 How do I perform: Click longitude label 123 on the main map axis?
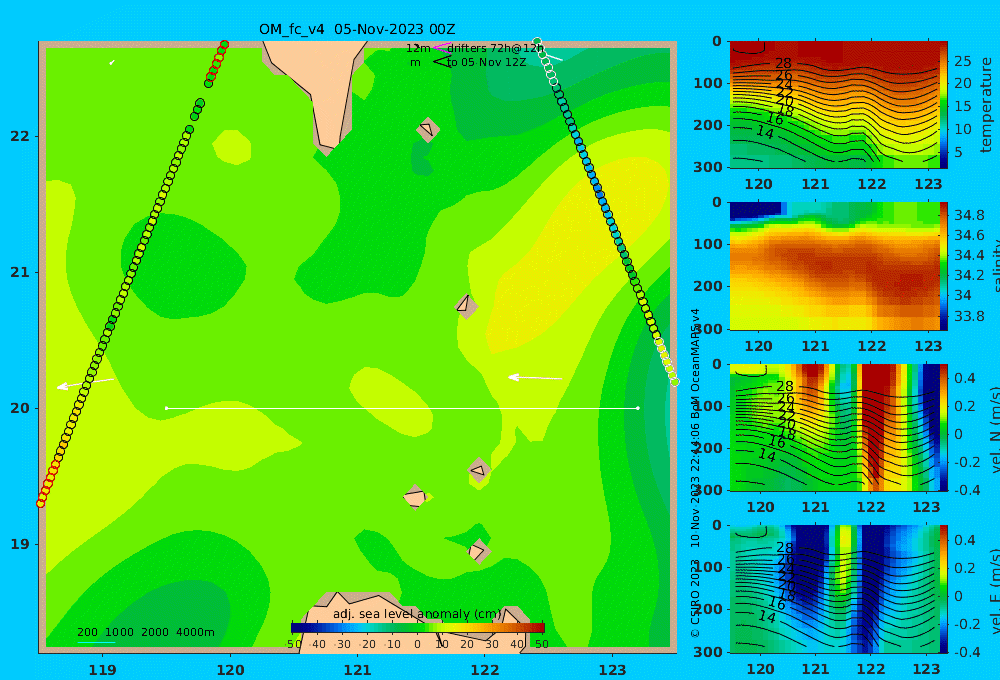[612, 670]
